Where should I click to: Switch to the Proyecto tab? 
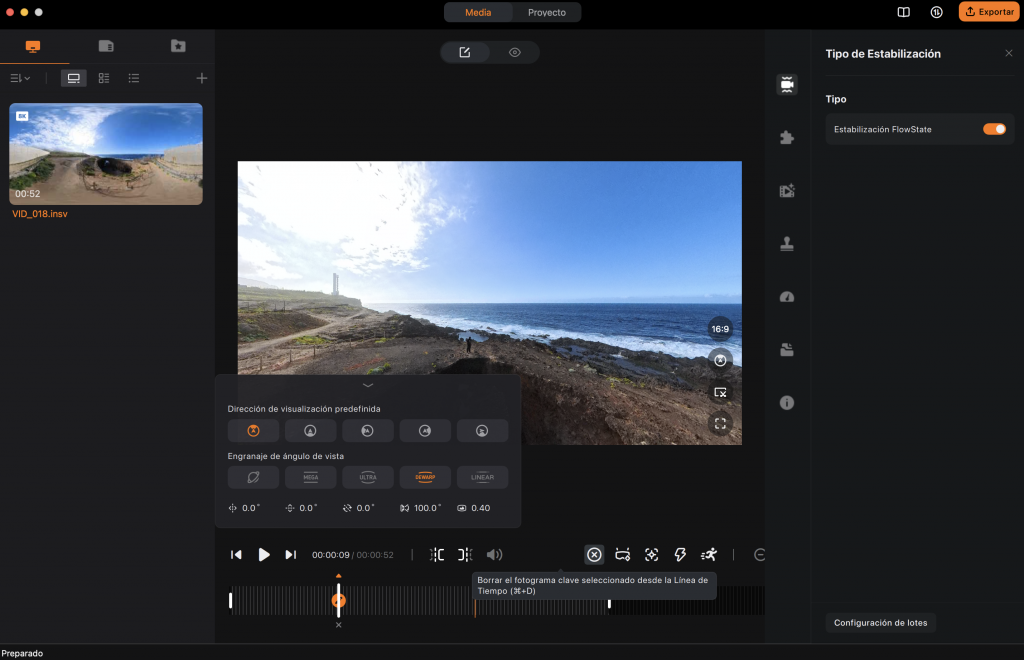546,12
